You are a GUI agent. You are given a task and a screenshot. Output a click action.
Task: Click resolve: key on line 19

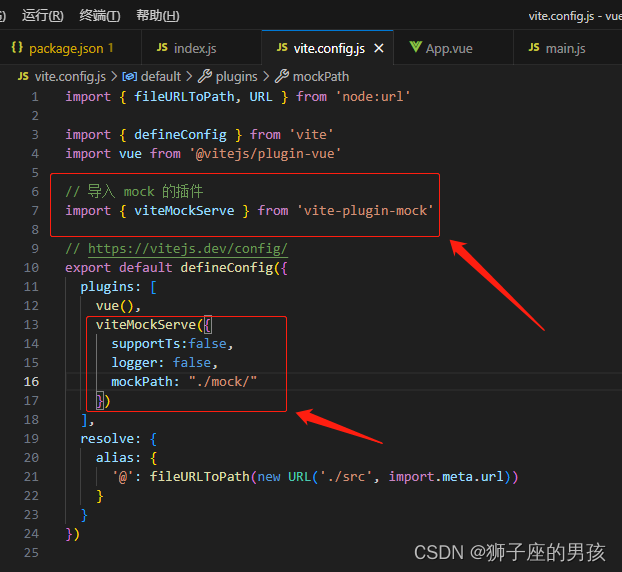coord(111,439)
